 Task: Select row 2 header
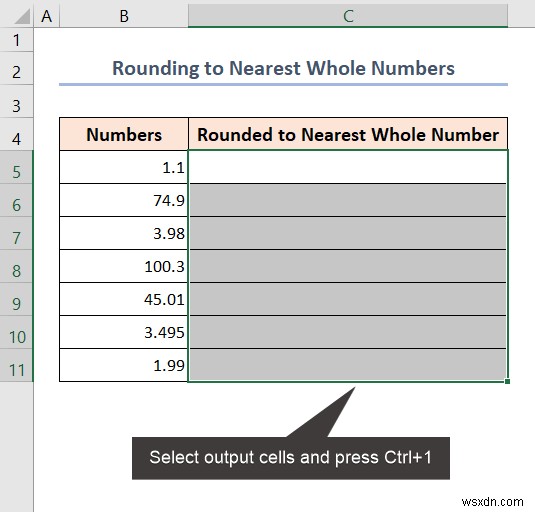pos(16,69)
